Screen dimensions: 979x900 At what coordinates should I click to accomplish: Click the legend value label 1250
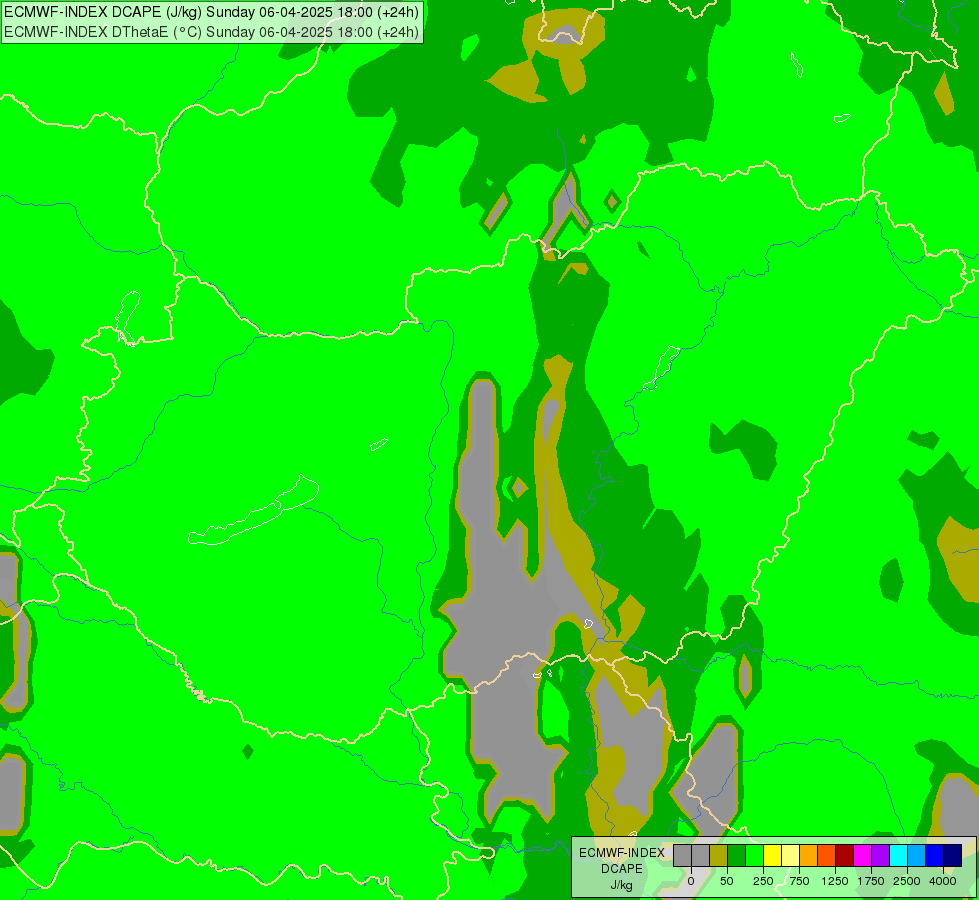pos(835,881)
